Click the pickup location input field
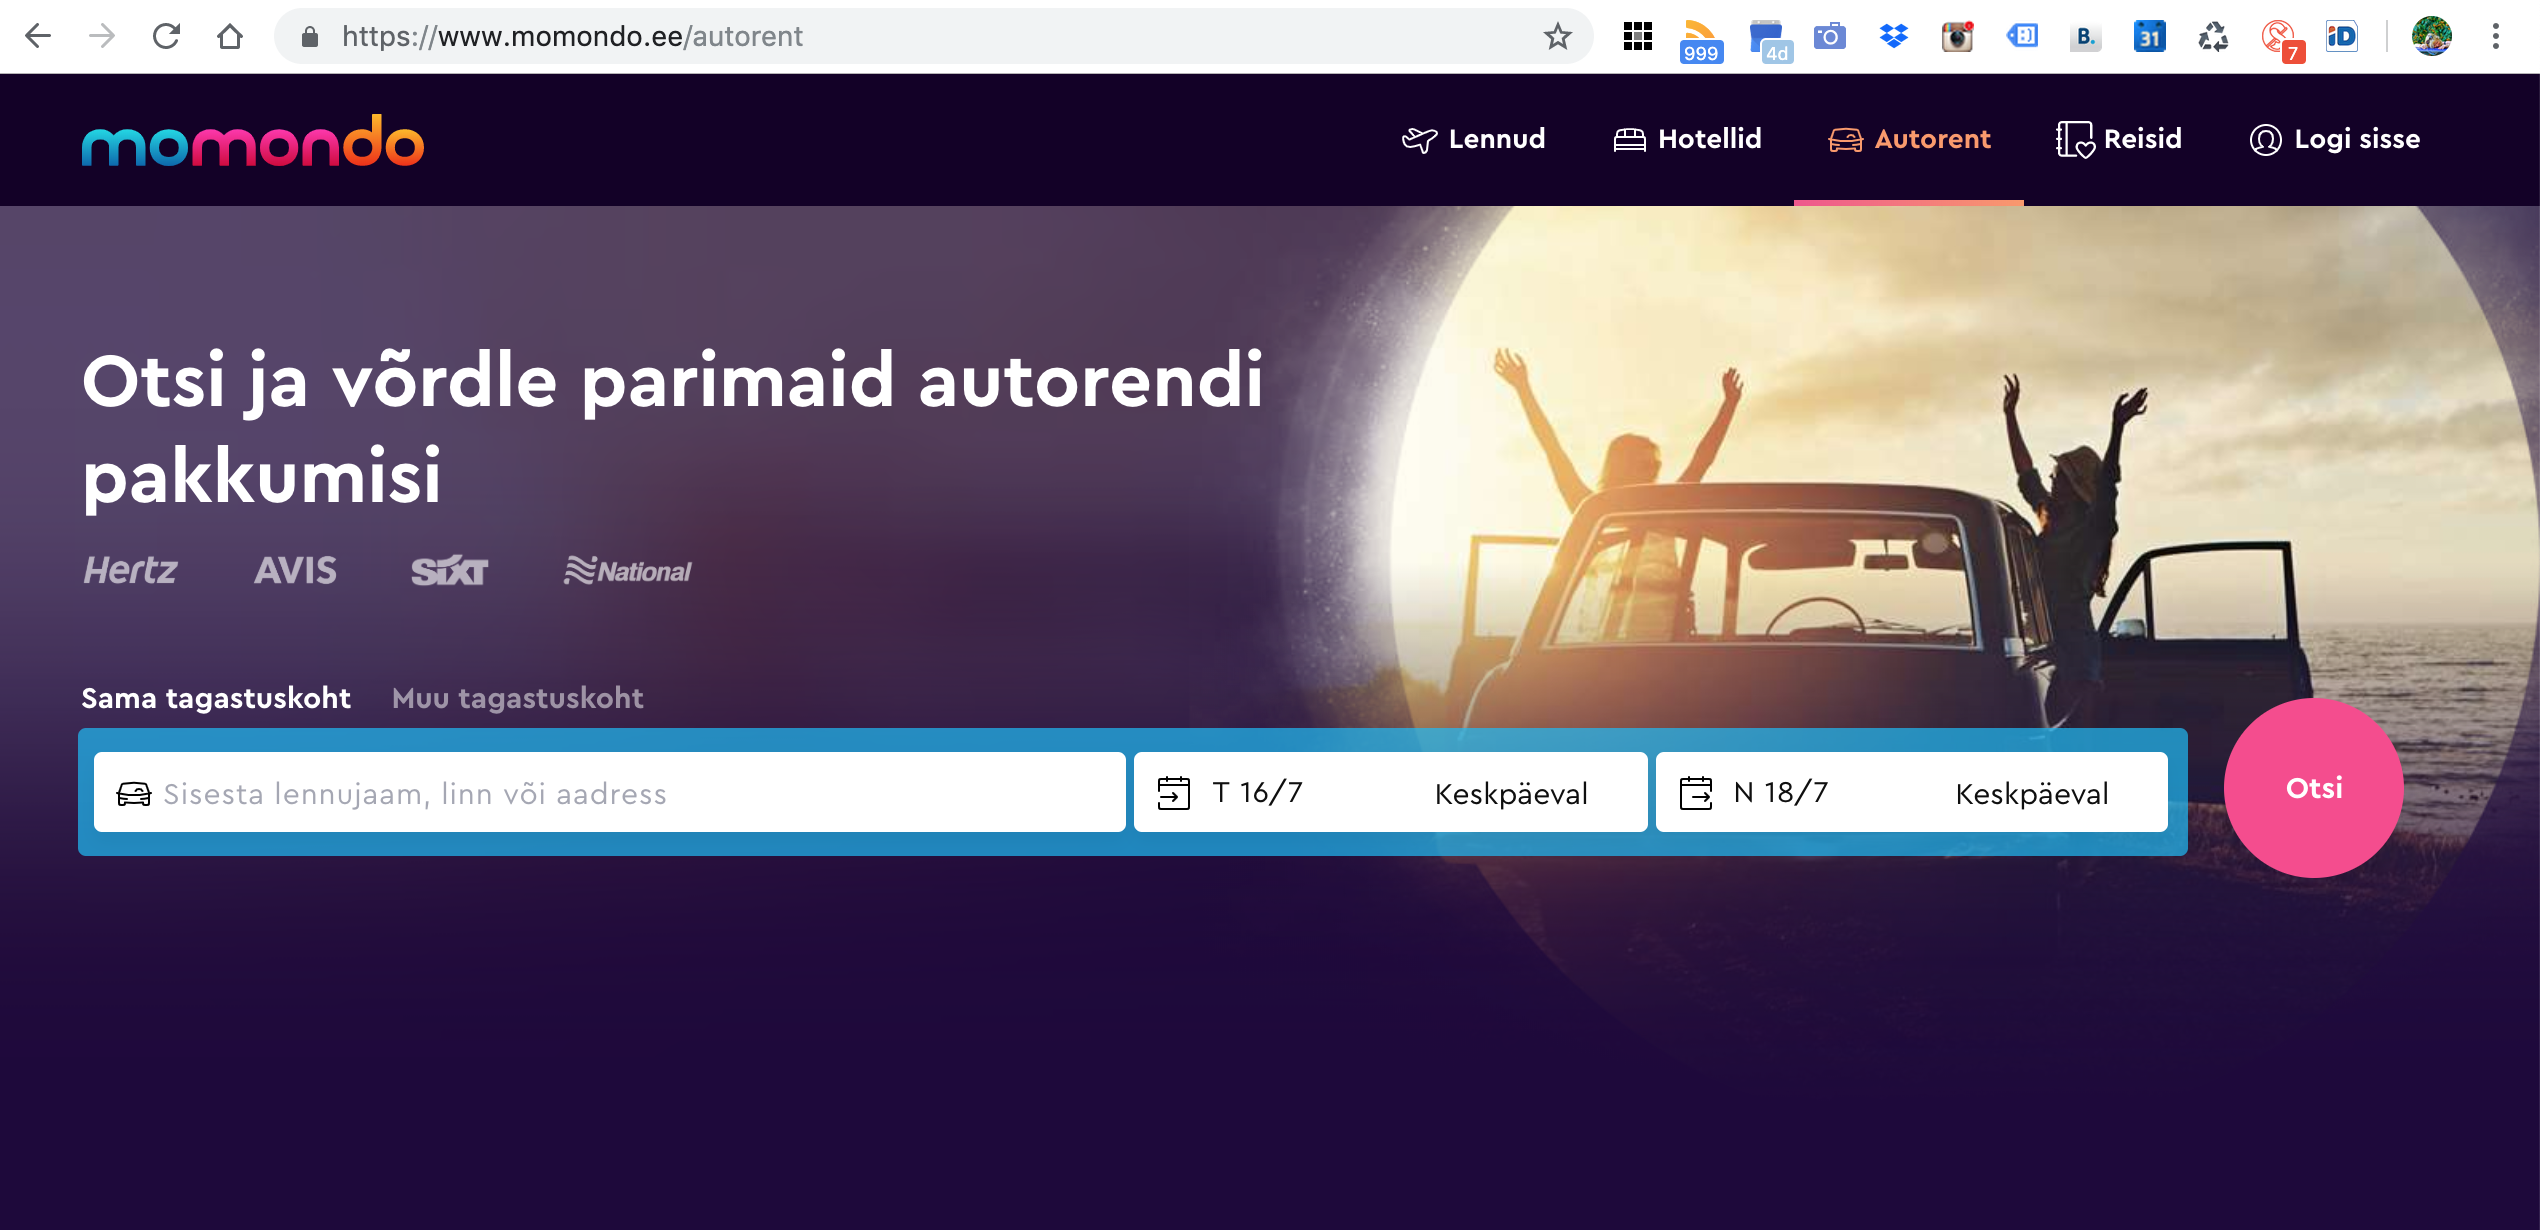The image size is (2540, 1230). [610, 793]
